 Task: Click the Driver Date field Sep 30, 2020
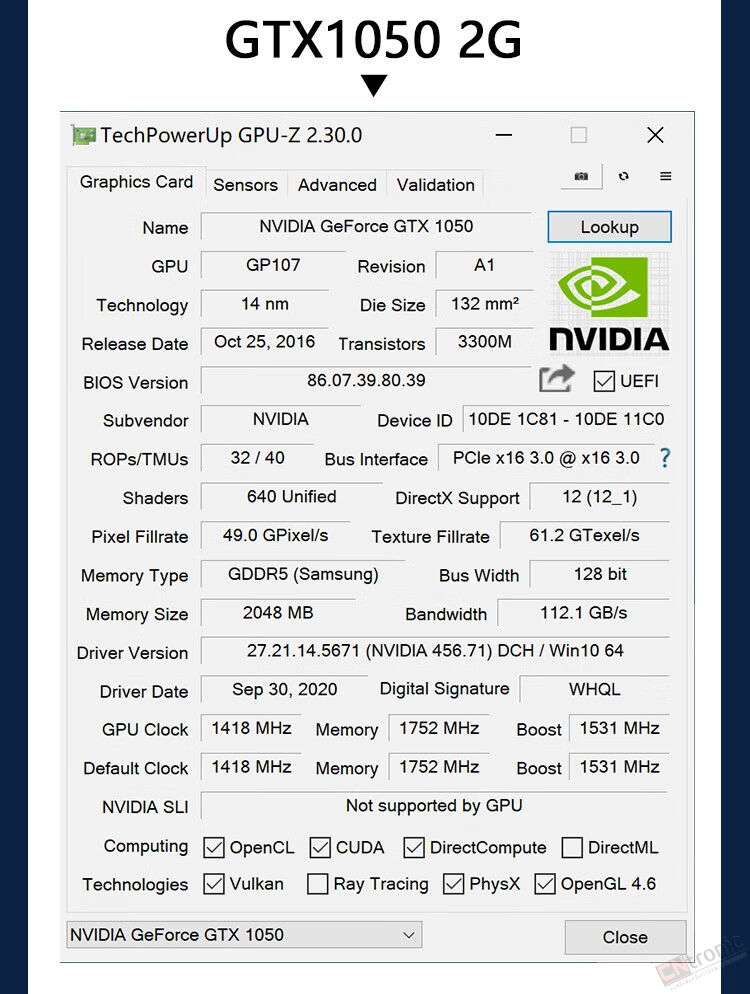pyautogui.click(x=285, y=689)
